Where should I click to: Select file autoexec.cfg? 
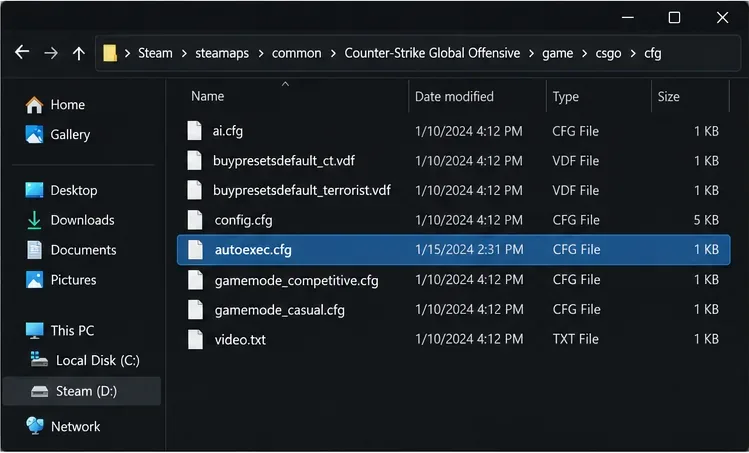453,249
